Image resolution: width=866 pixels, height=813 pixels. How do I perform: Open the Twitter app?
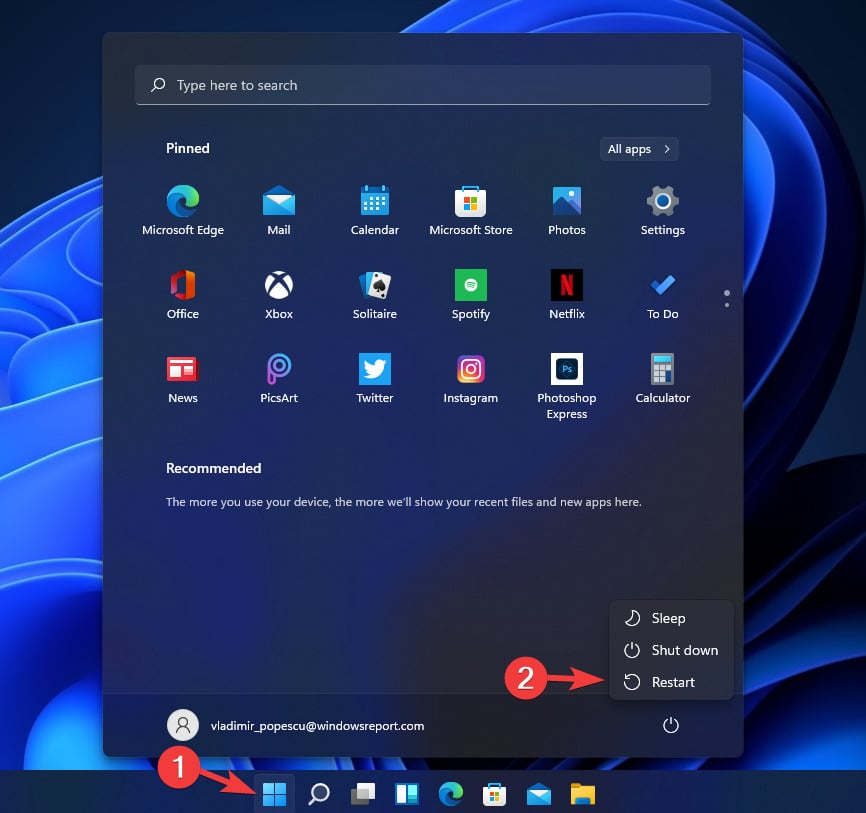click(374, 379)
